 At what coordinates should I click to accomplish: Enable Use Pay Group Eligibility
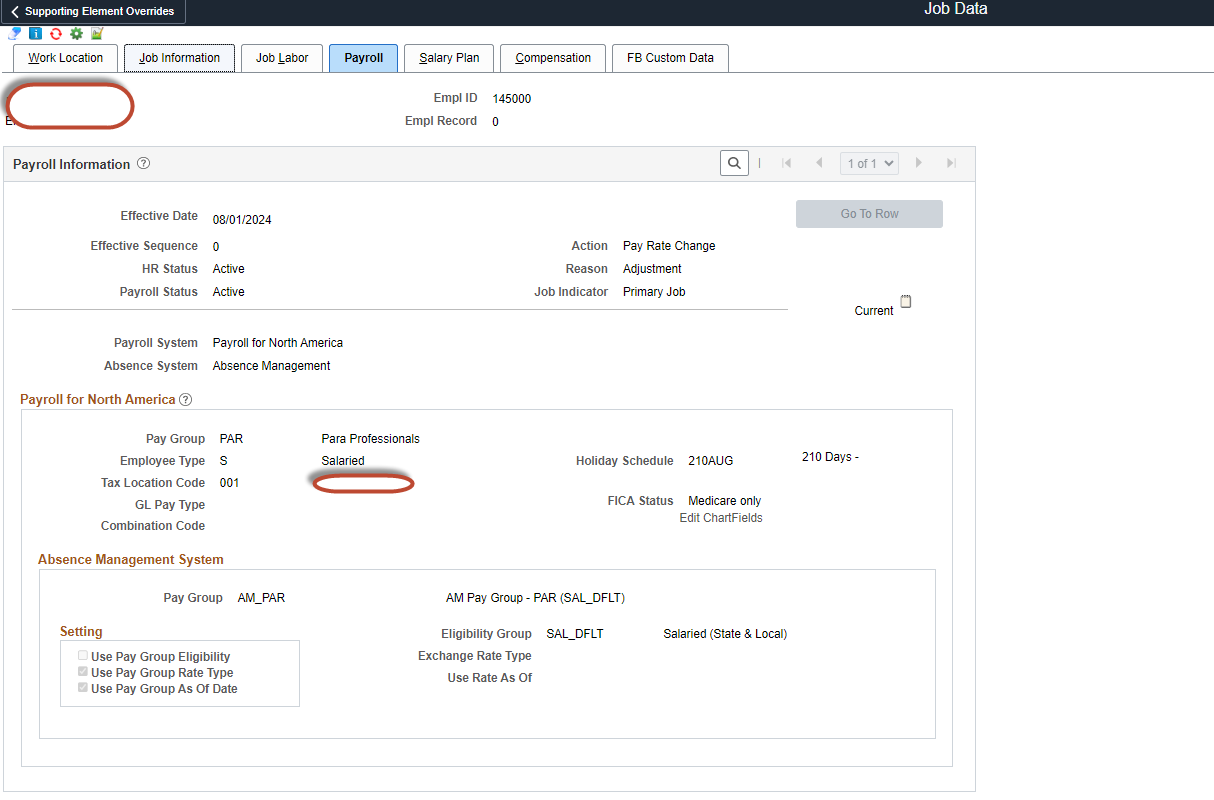click(82, 654)
